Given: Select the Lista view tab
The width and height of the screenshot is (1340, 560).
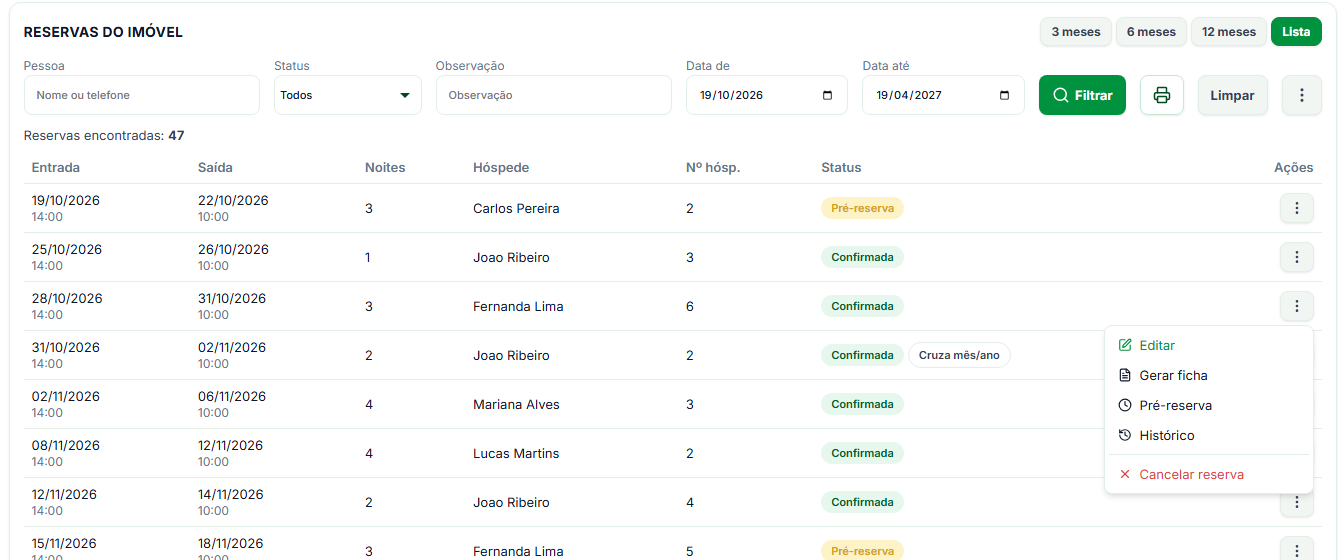Looking at the screenshot, I should pos(1296,32).
